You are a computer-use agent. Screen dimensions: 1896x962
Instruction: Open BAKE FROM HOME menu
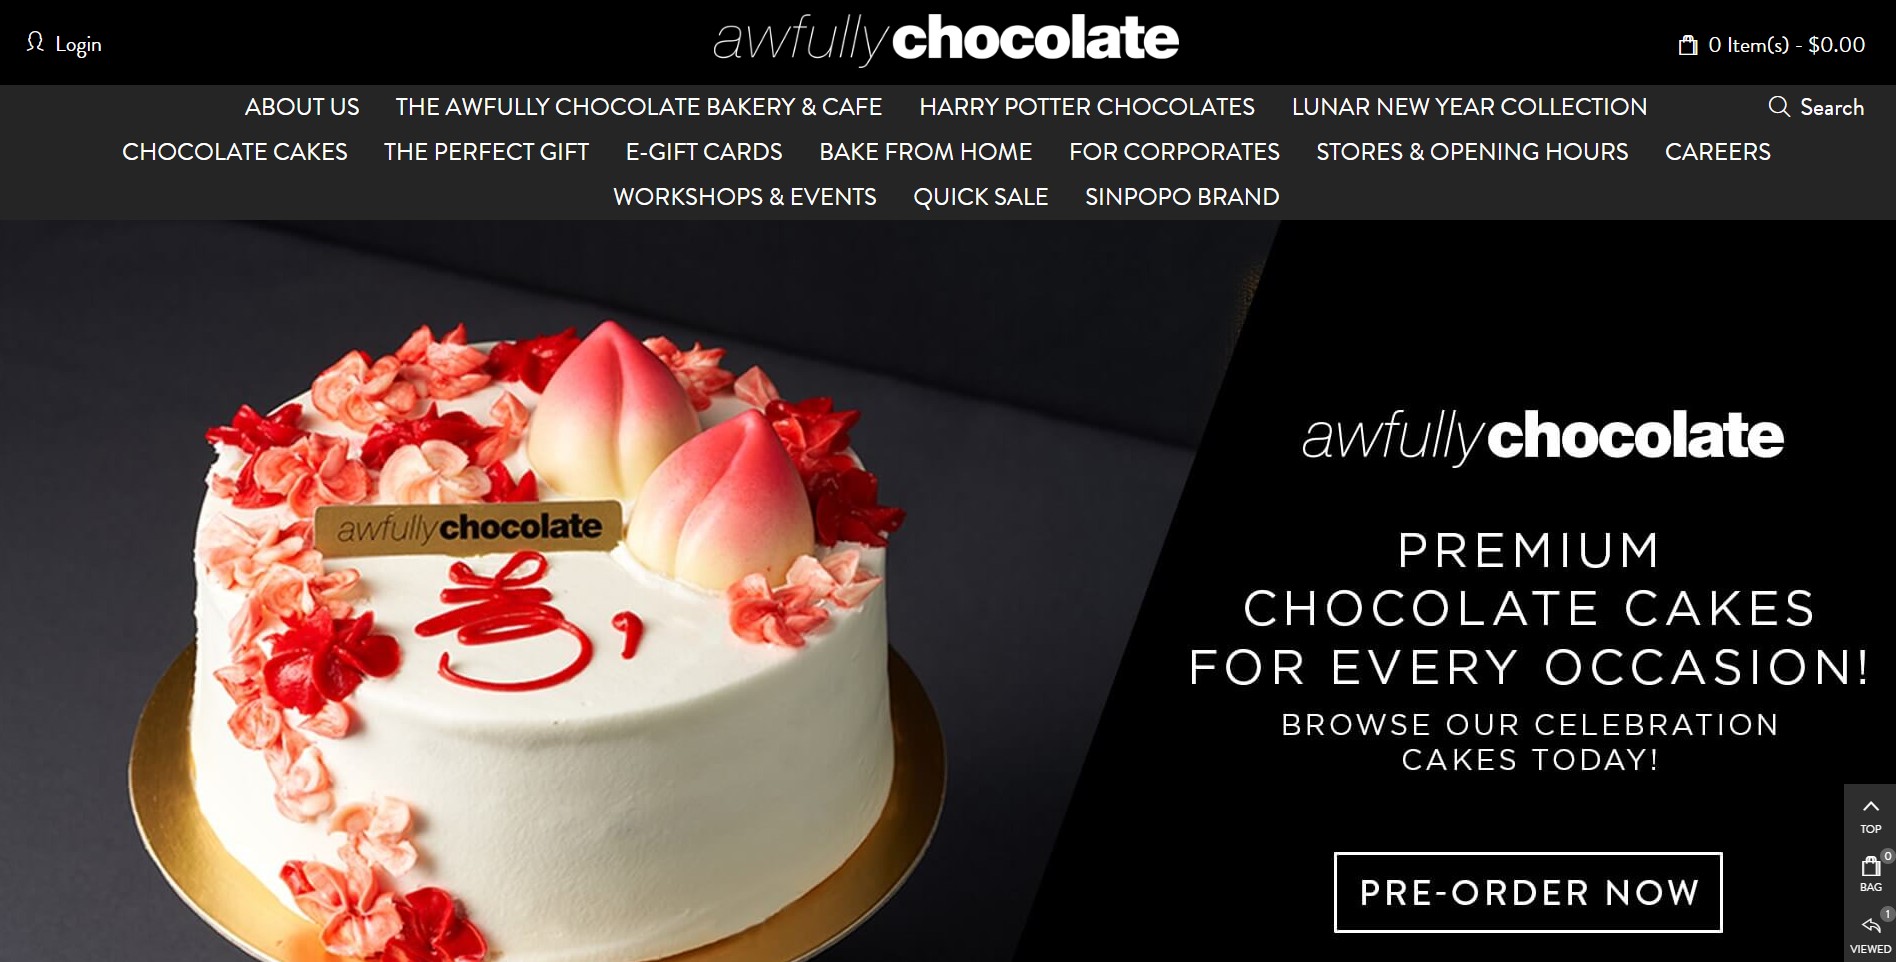click(x=925, y=152)
